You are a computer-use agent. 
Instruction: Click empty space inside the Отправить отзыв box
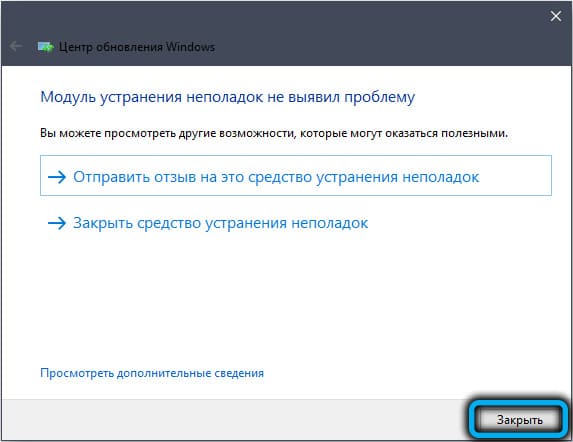pyautogui.click(x=515, y=176)
